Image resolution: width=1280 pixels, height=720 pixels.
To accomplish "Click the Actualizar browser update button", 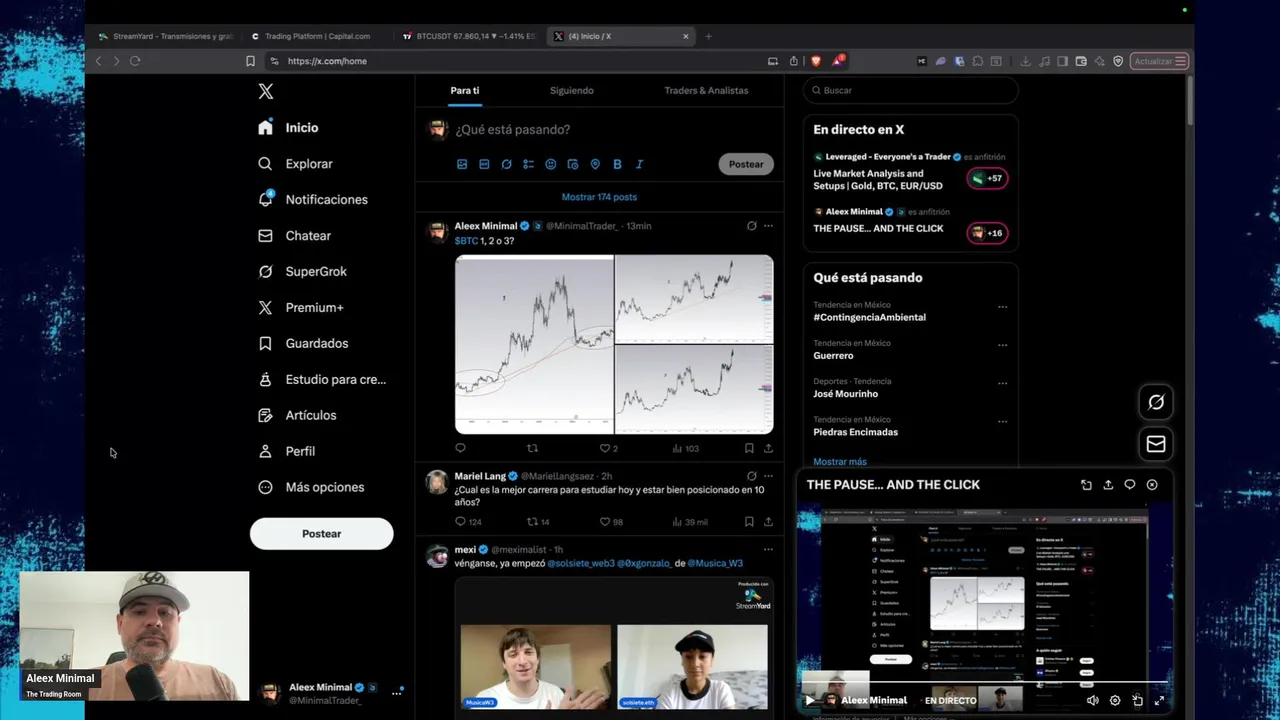I will (x=1160, y=61).
